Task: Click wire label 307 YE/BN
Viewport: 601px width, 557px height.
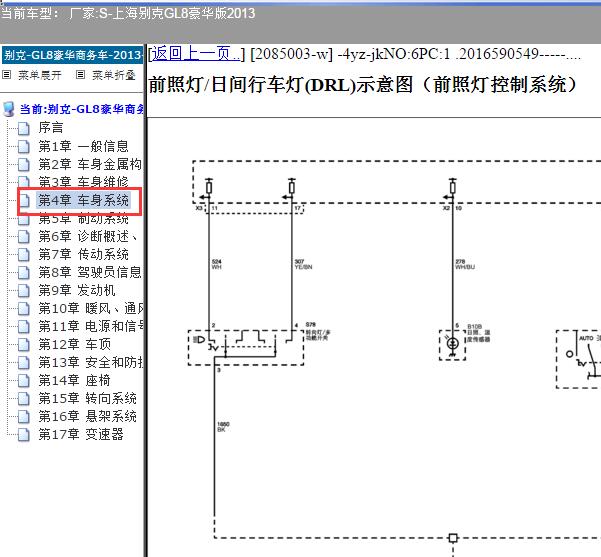Action: (x=303, y=264)
